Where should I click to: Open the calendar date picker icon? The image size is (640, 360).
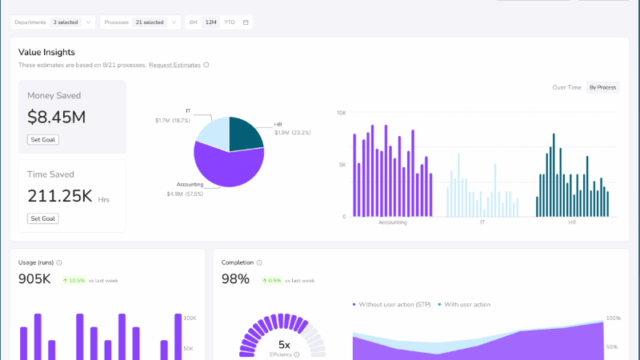point(246,22)
